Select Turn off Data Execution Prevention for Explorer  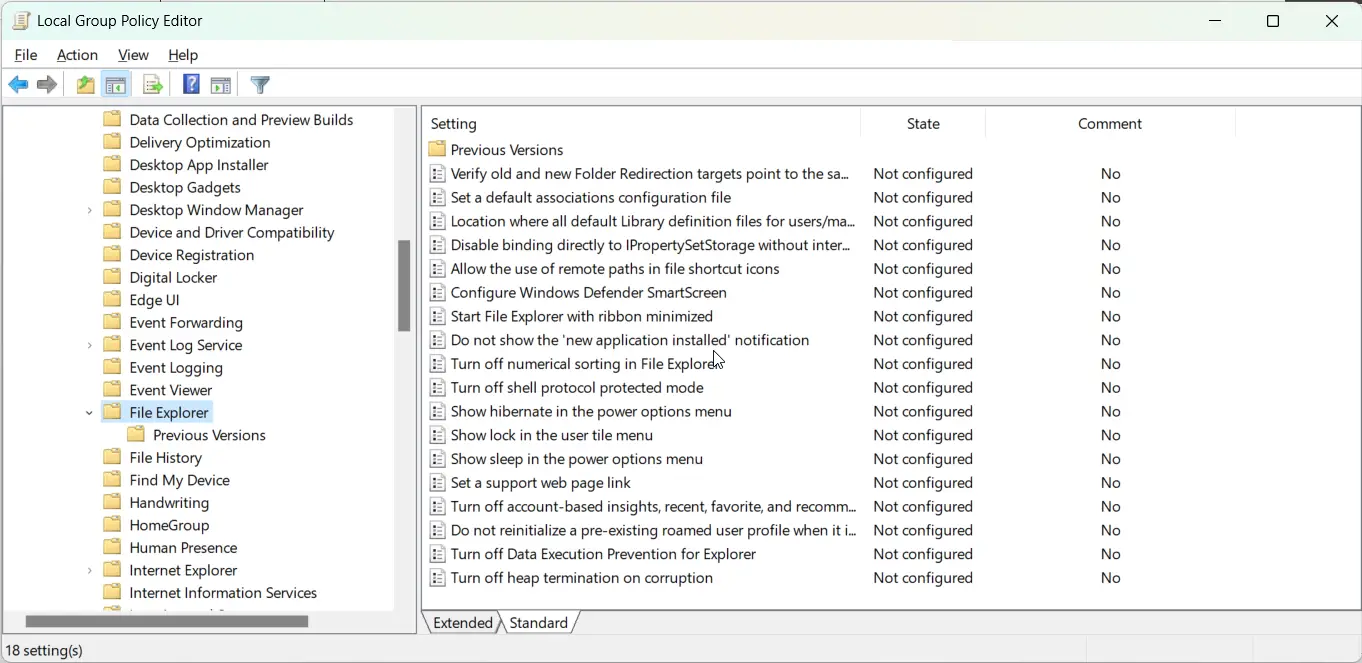click(603, 554)
